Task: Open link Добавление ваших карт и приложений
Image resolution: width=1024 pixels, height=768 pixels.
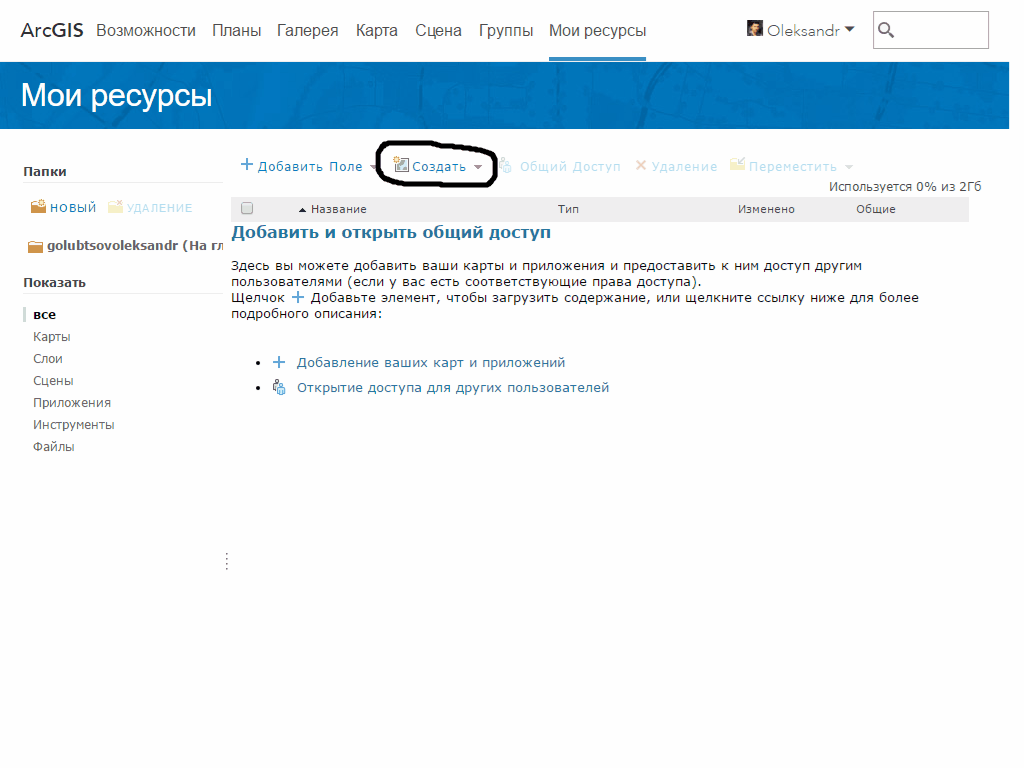Action: (x=430, y=363)
